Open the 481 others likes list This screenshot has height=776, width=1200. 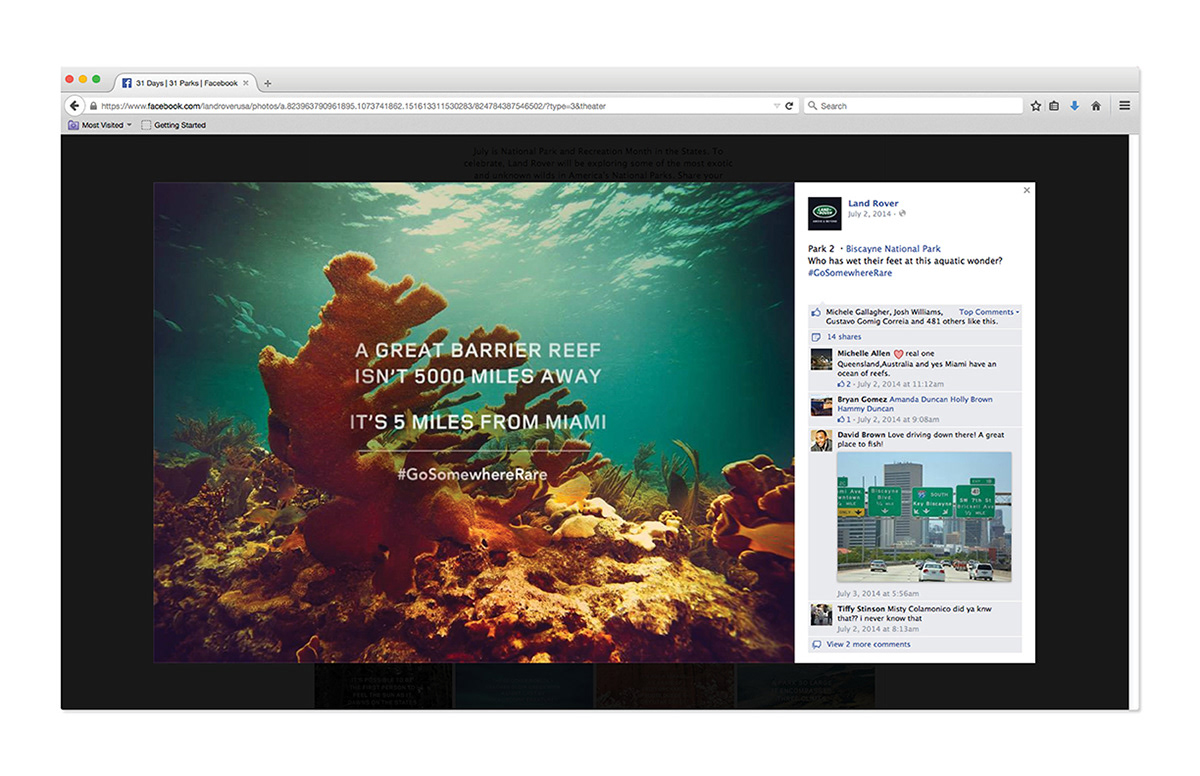pyautogui.click(x=946, y=321)
